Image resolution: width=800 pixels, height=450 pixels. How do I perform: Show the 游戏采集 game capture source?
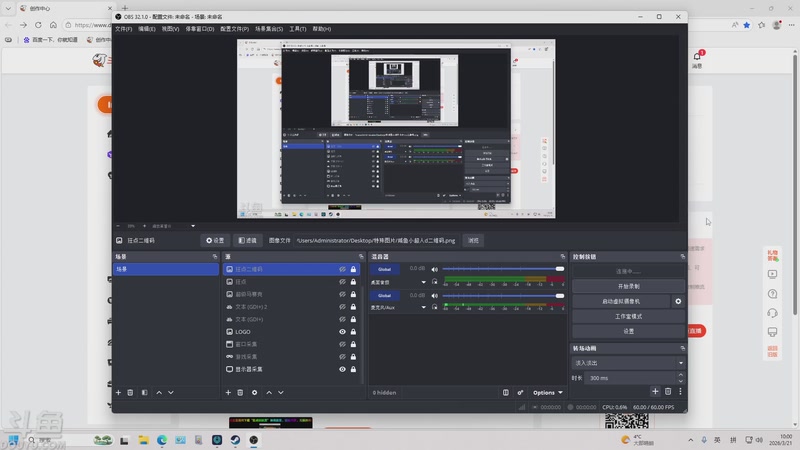coord(342,357)
